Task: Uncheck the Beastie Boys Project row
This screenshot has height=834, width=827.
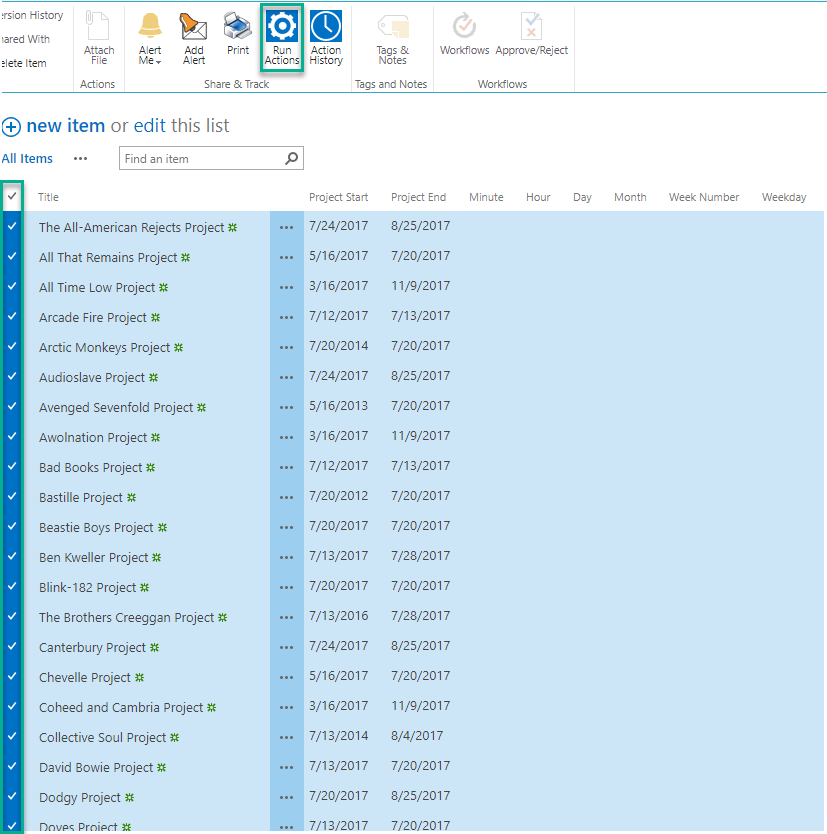Action: tap(12, 526)
